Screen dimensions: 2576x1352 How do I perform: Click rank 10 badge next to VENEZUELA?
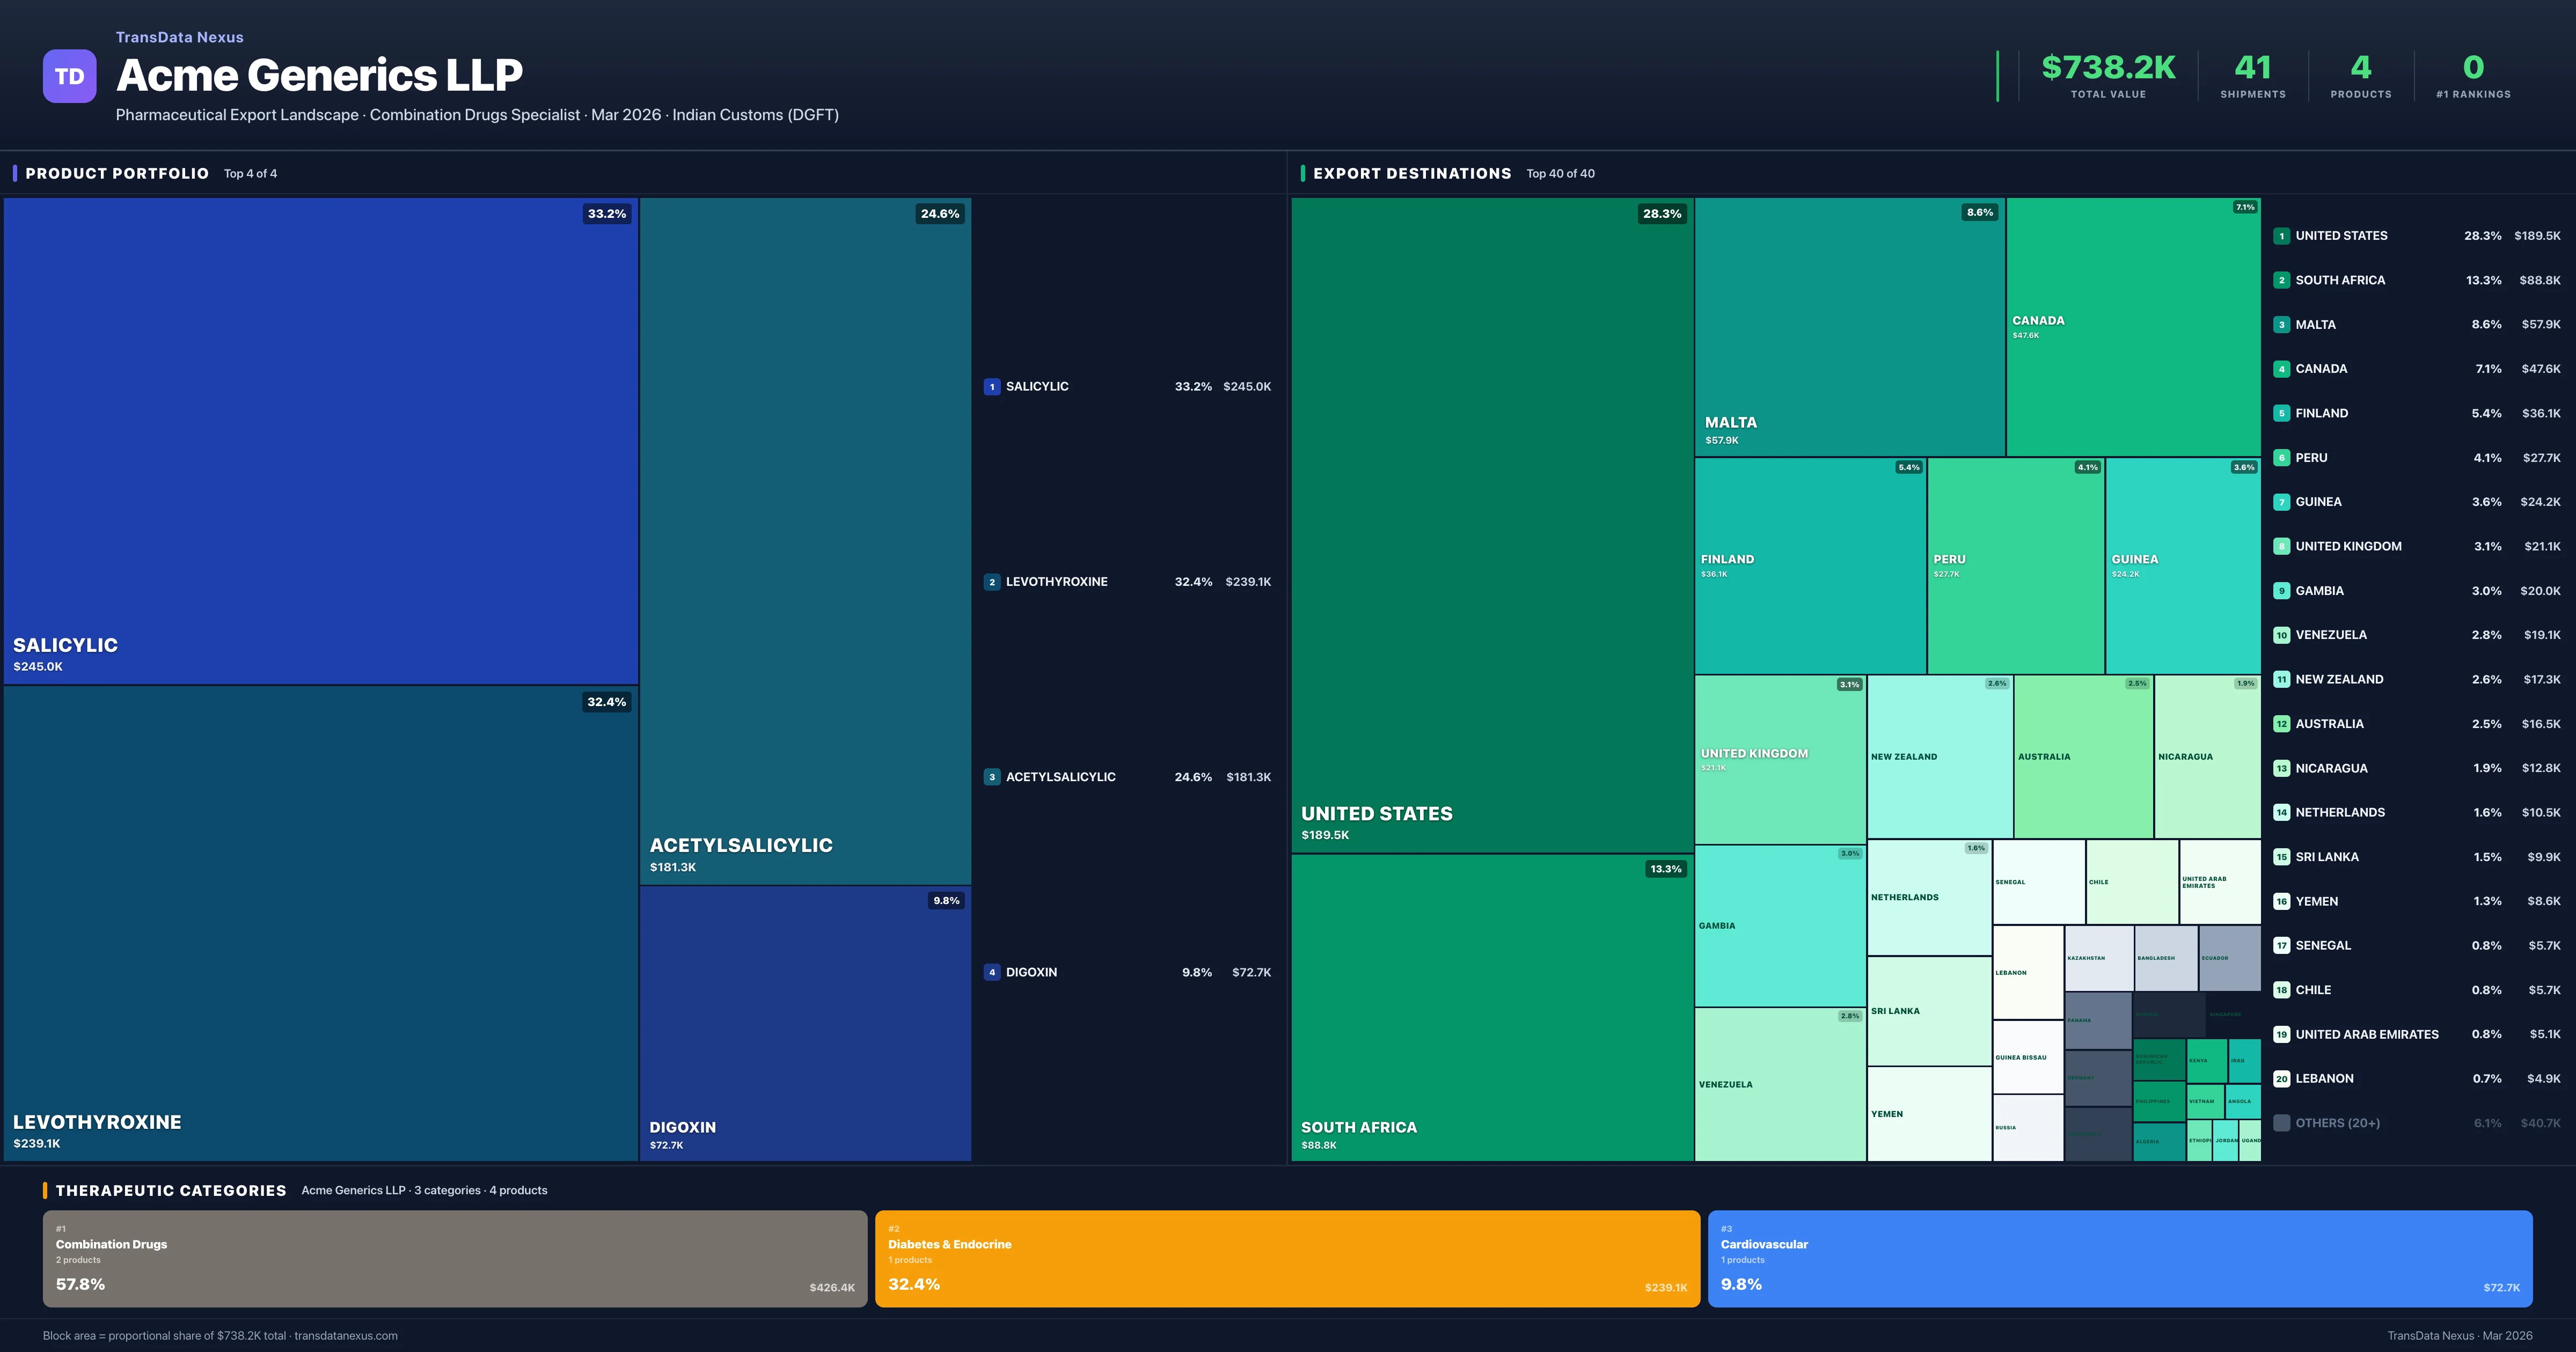coord(2281,635)
